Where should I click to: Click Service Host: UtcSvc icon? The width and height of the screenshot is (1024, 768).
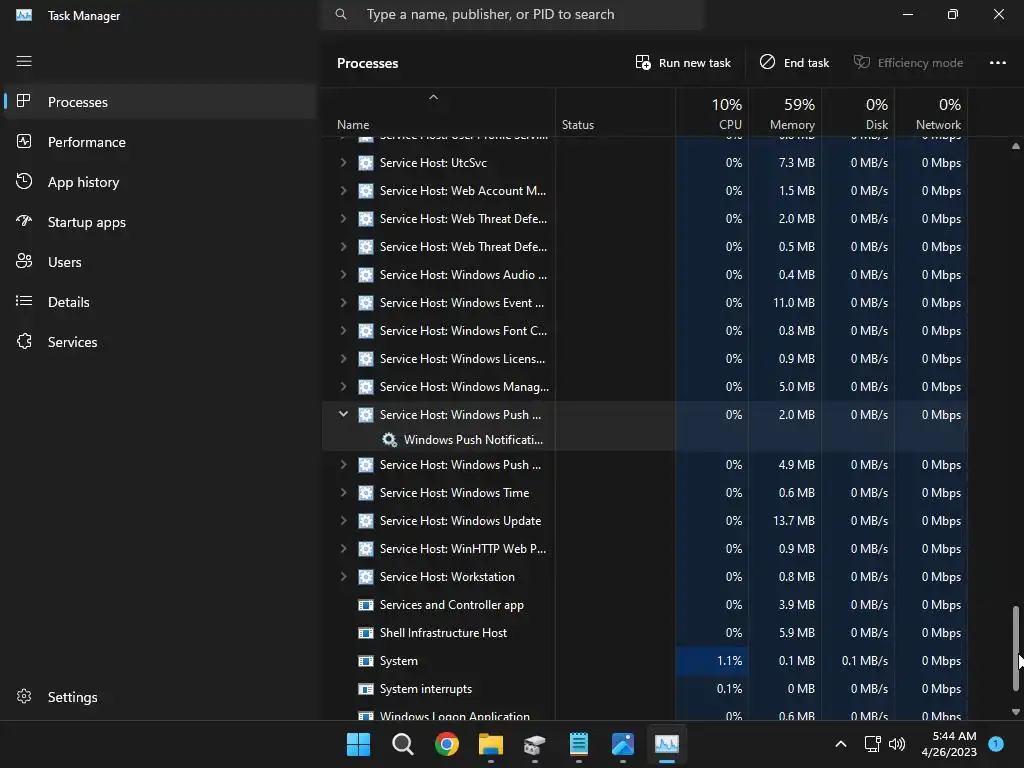pyautogui.click(x=366, y=163)
